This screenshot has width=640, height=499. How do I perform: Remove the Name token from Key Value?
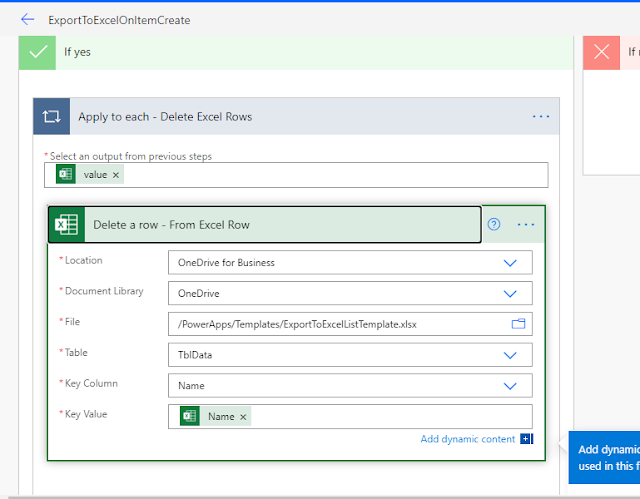[x=243, y=417]
